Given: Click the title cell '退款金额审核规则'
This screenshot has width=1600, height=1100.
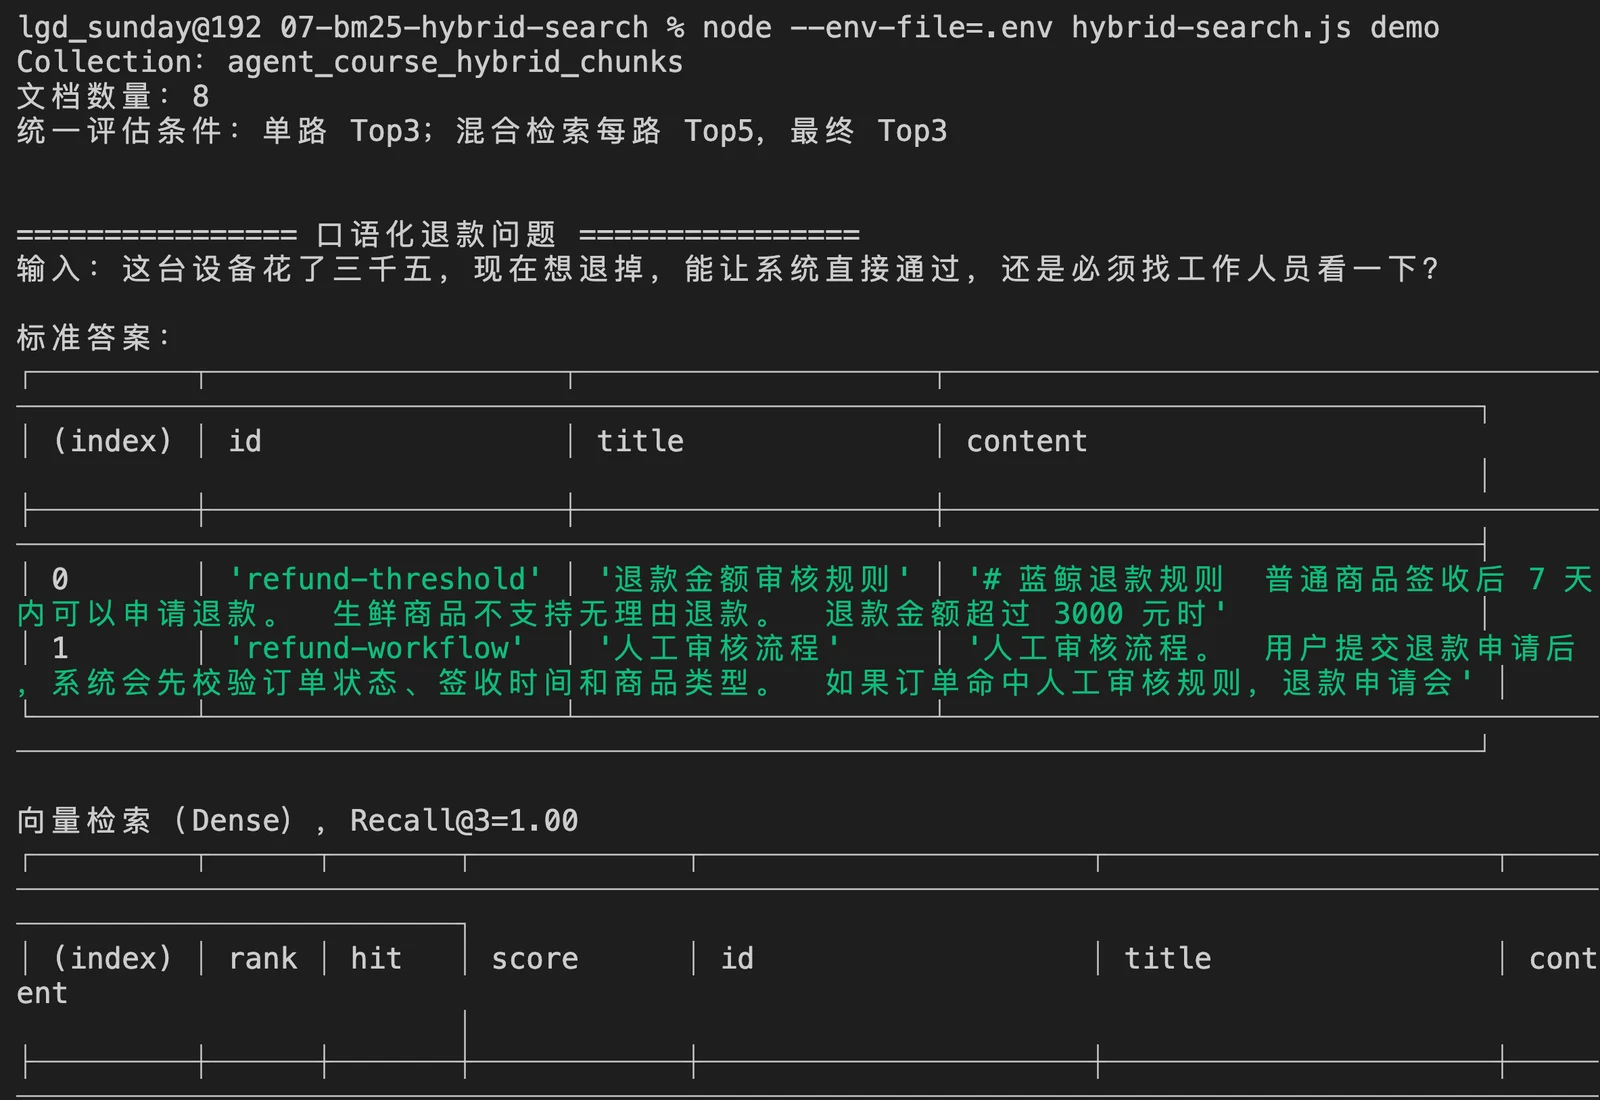Looking at the screenshot, I should tap(755, 579).
